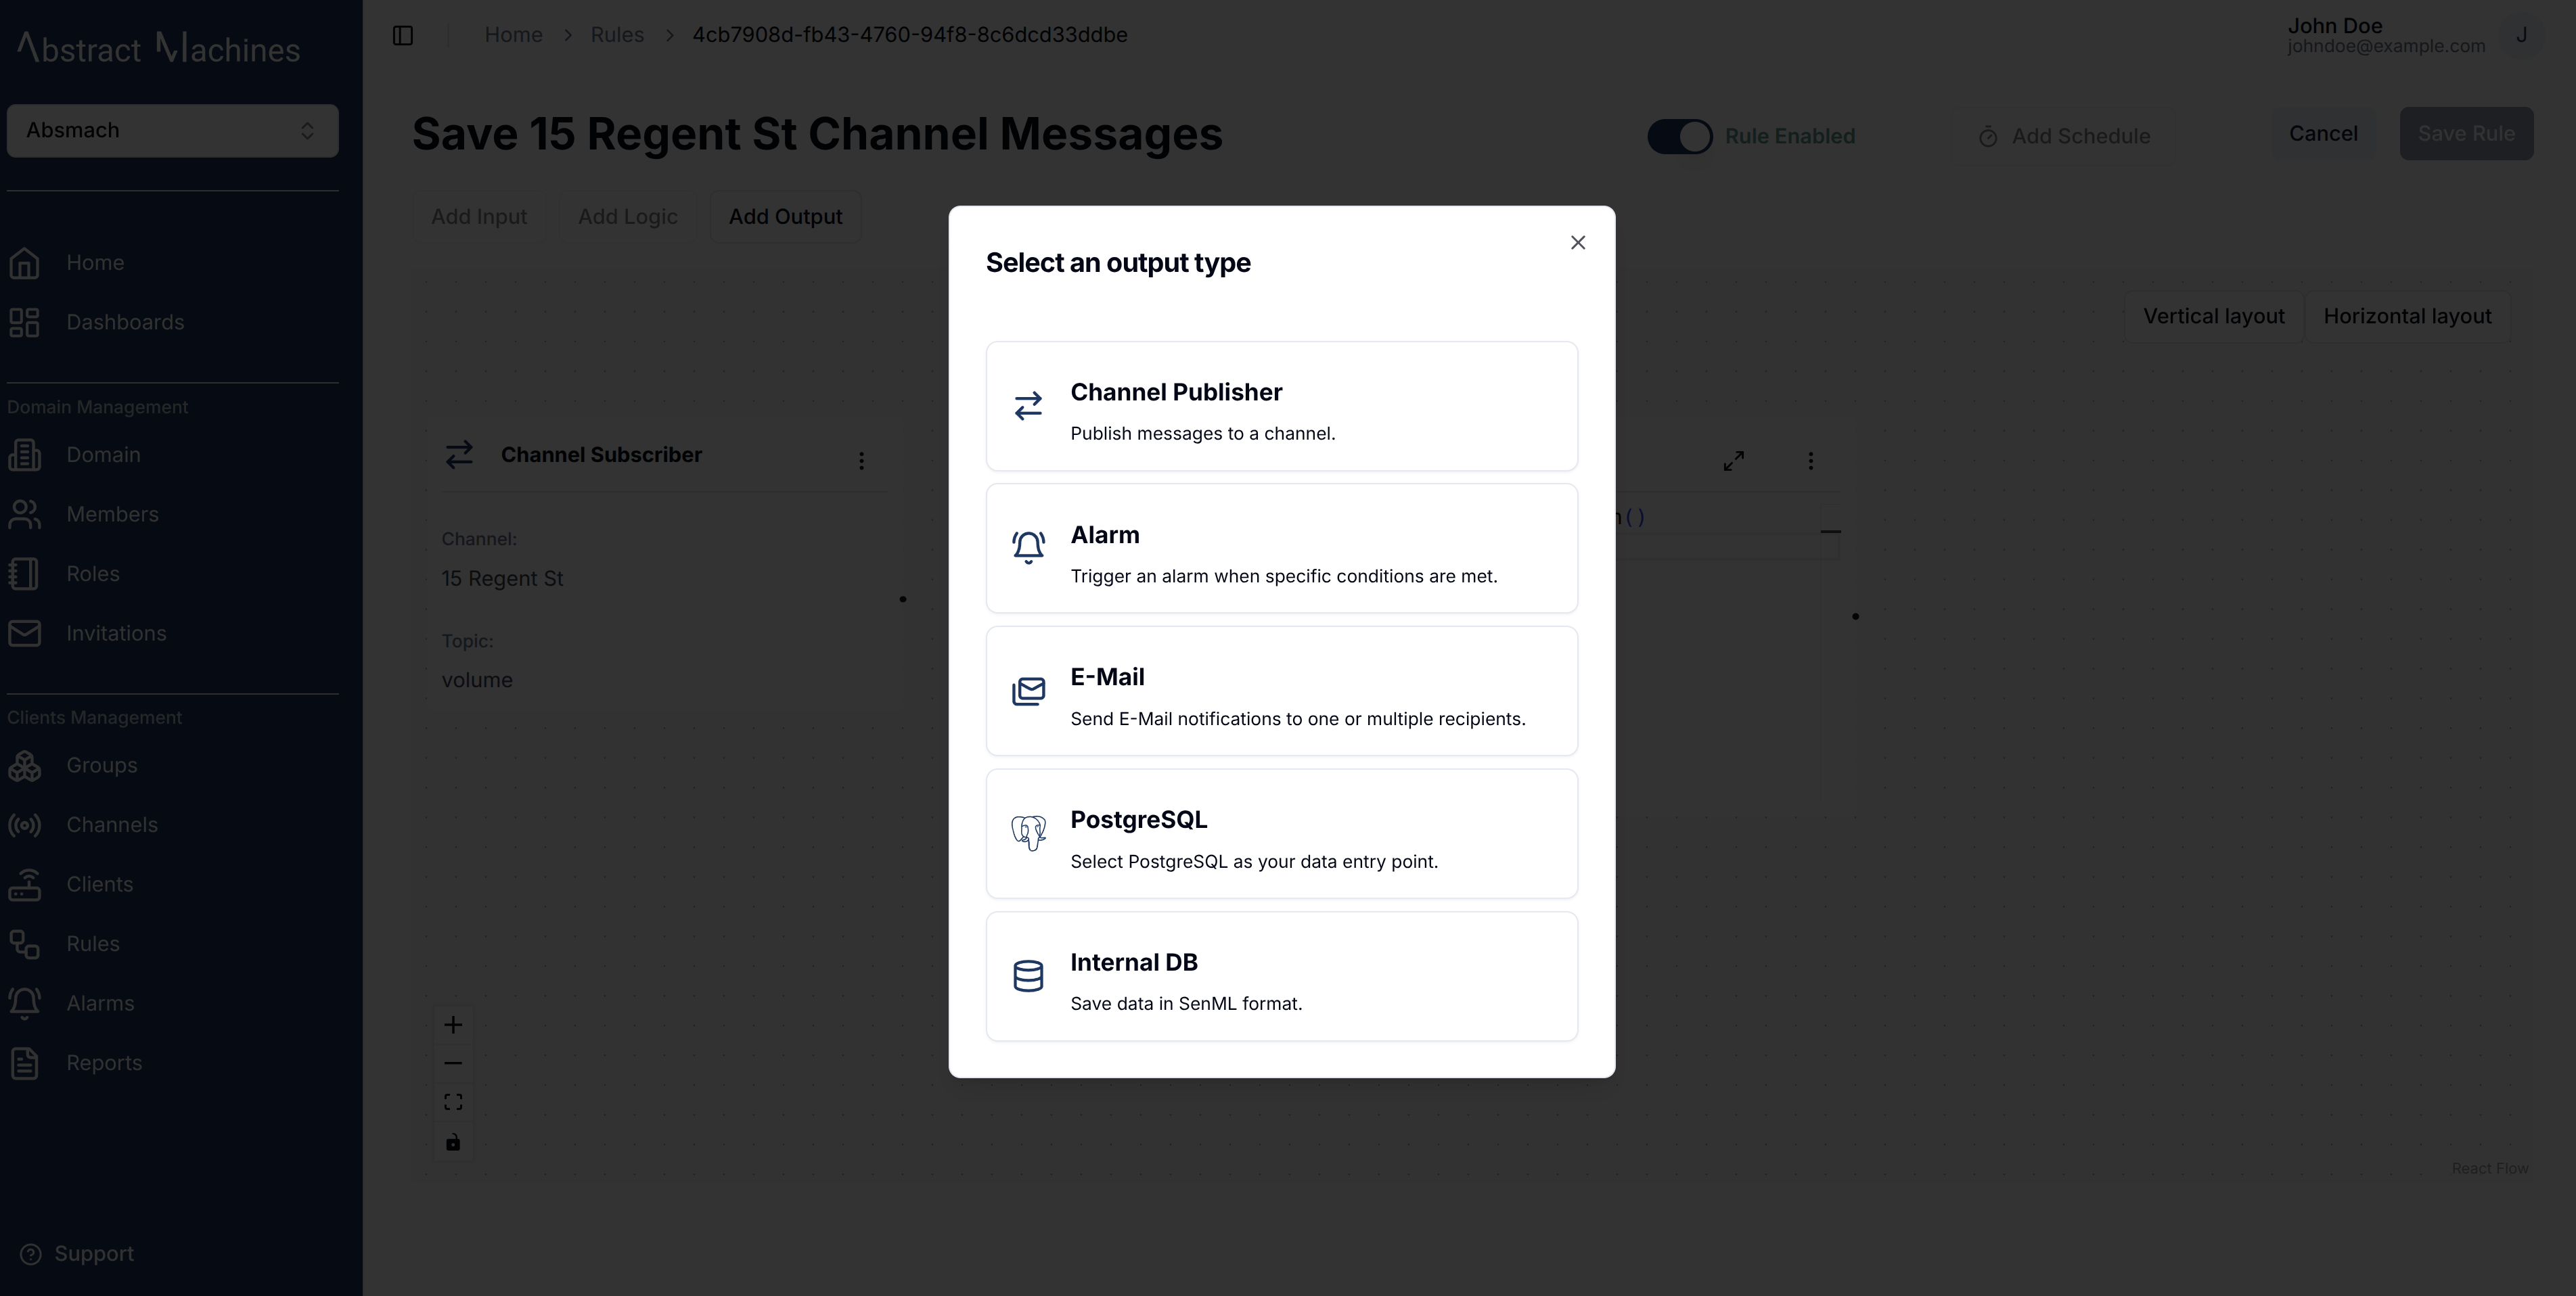Click the Cancel button
Screen dimensions: 2576x1296
(x=2323, y=134)
